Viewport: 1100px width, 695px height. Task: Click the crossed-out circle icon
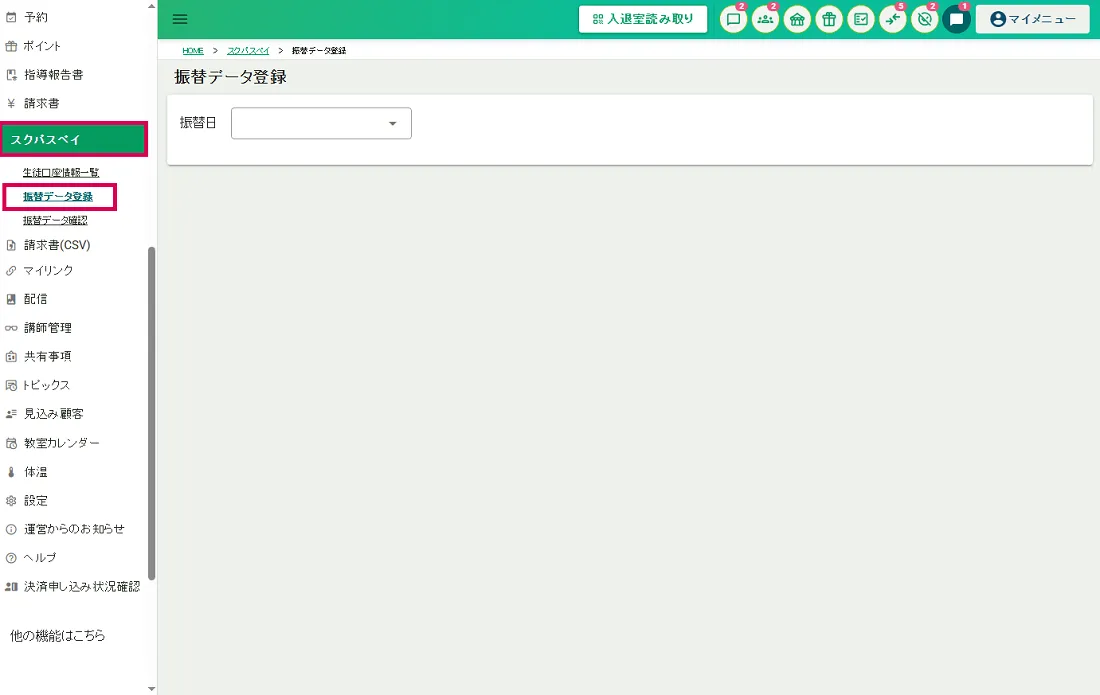tap(924, 20)
